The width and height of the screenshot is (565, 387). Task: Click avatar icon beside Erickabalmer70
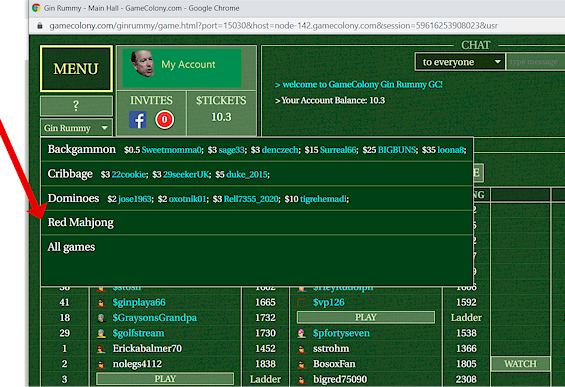point(101,349)
